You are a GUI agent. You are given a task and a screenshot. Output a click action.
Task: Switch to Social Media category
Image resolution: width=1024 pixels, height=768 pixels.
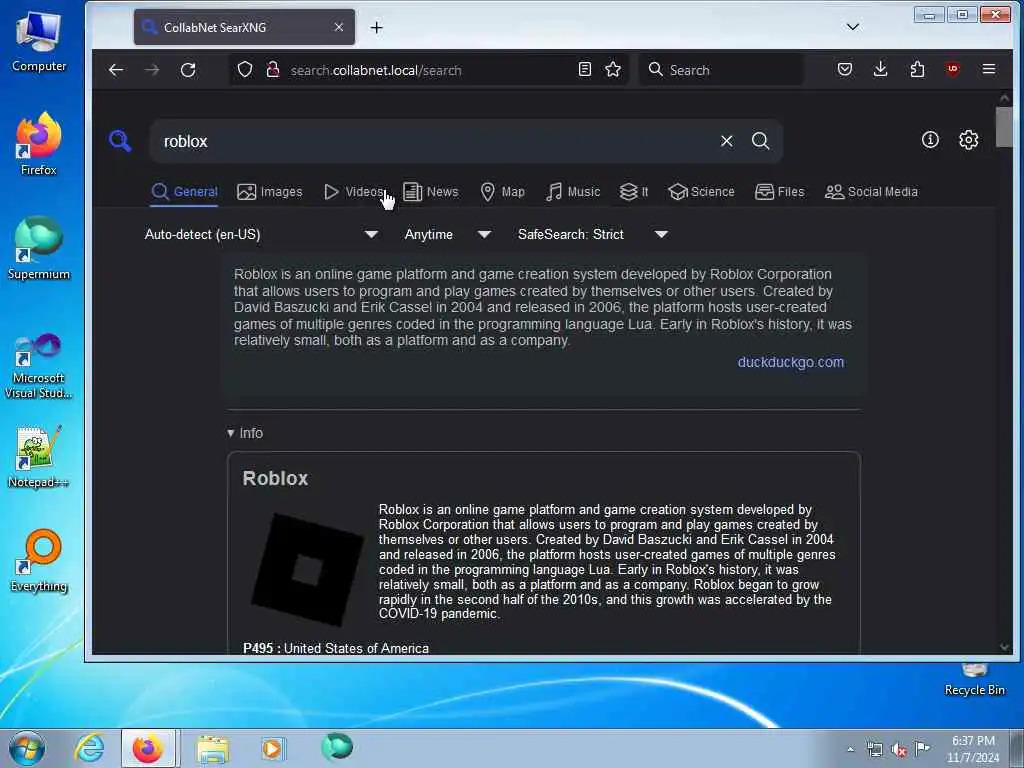coord(871,191)
